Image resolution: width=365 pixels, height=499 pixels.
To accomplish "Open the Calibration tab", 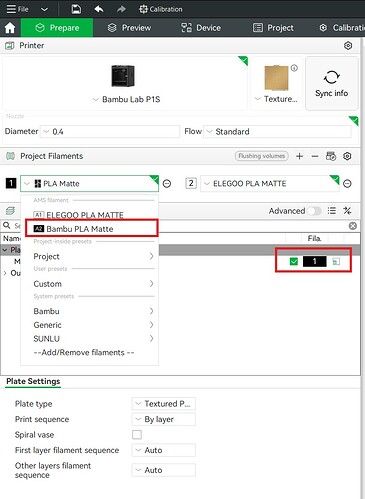I will pos(341,28).
